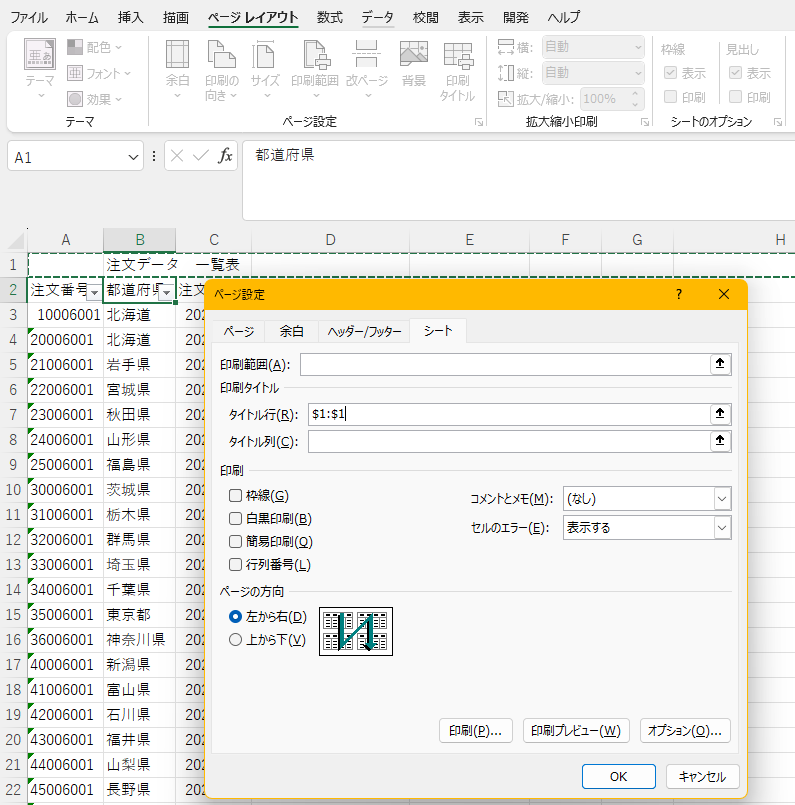Click the 印刷プレビュー(W) button
The image size is (795, 805).
[x=576, y=731]
